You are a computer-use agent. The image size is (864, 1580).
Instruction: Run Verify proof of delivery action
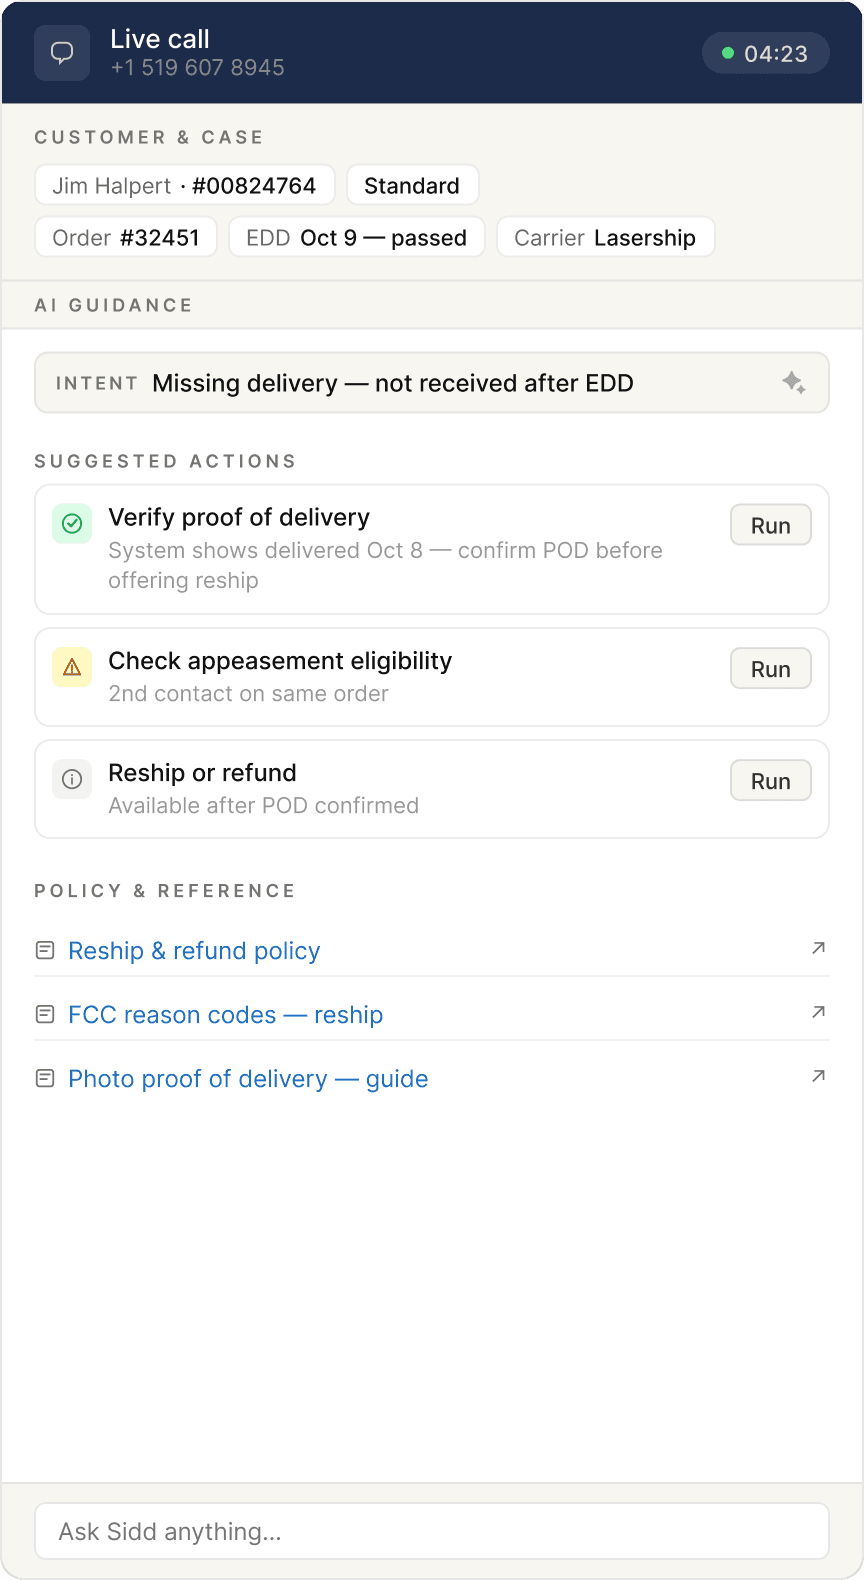click(770, 525)
